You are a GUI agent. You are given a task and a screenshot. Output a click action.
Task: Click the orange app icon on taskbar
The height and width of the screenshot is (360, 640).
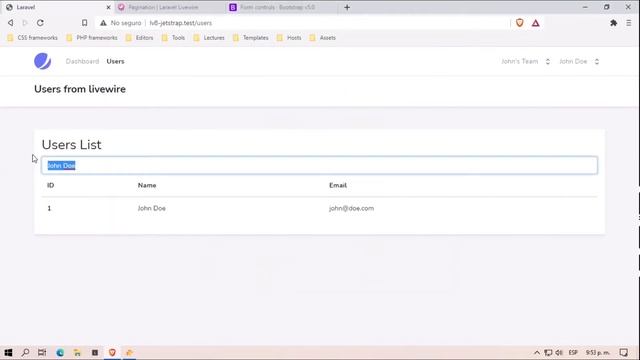coord(129,352)
